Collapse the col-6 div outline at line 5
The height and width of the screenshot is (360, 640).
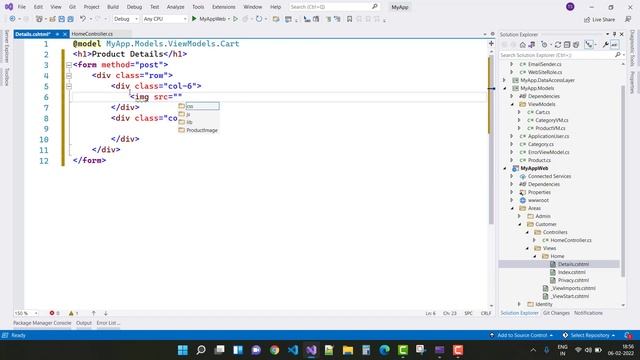coord(69,86)
